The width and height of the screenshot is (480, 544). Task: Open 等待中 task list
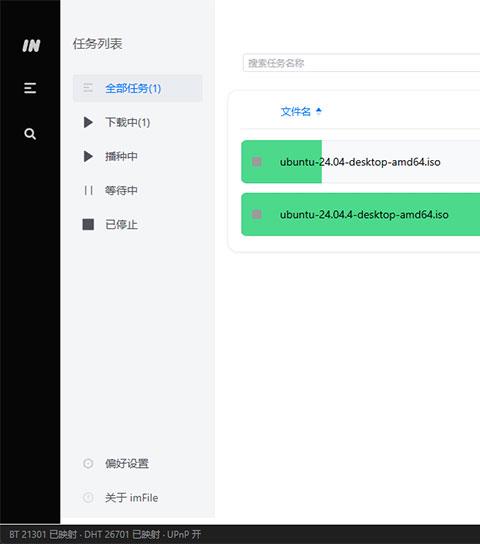(138, 190)
